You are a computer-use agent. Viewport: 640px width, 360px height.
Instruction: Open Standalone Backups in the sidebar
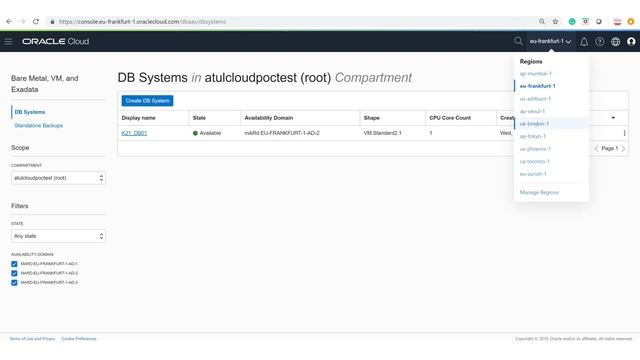(x=39, y=126)
